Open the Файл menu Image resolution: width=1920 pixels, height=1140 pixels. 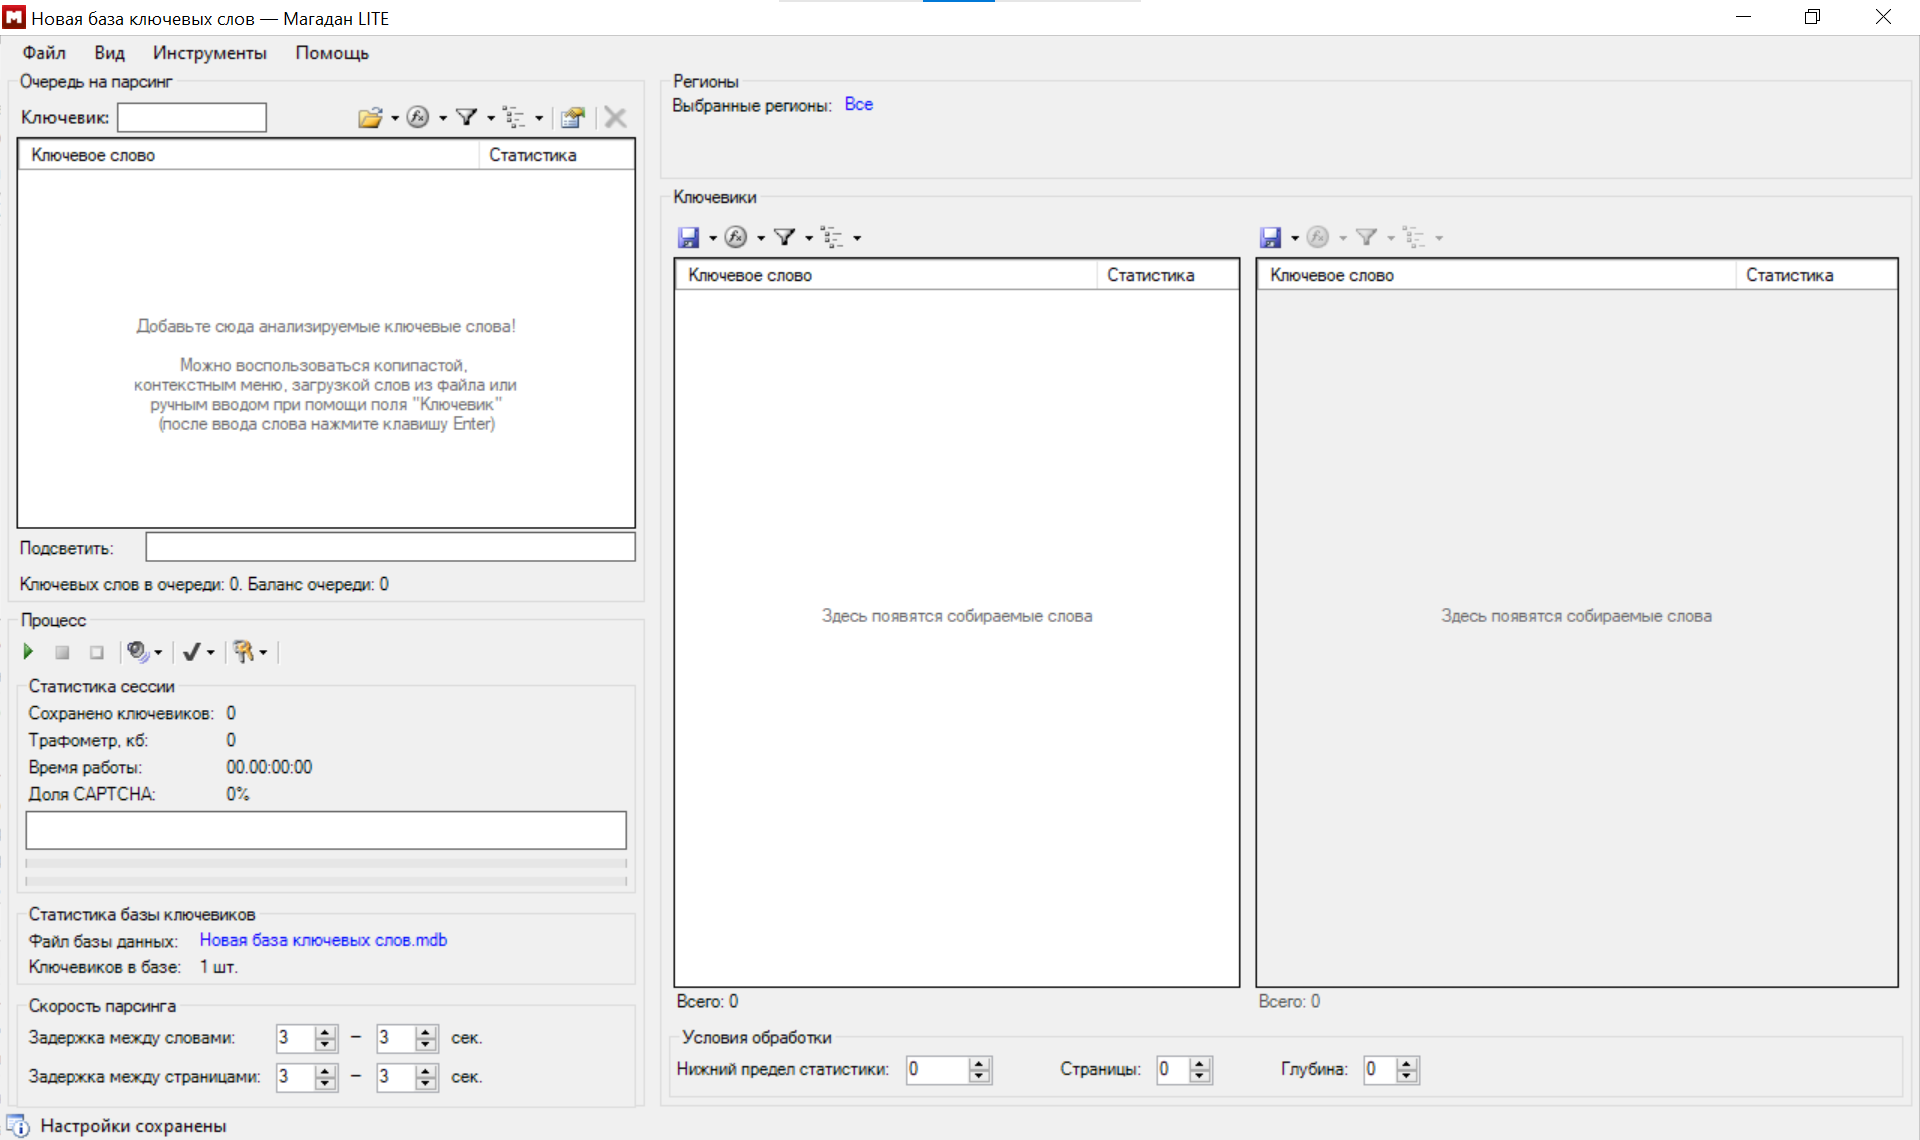[44, 53]
